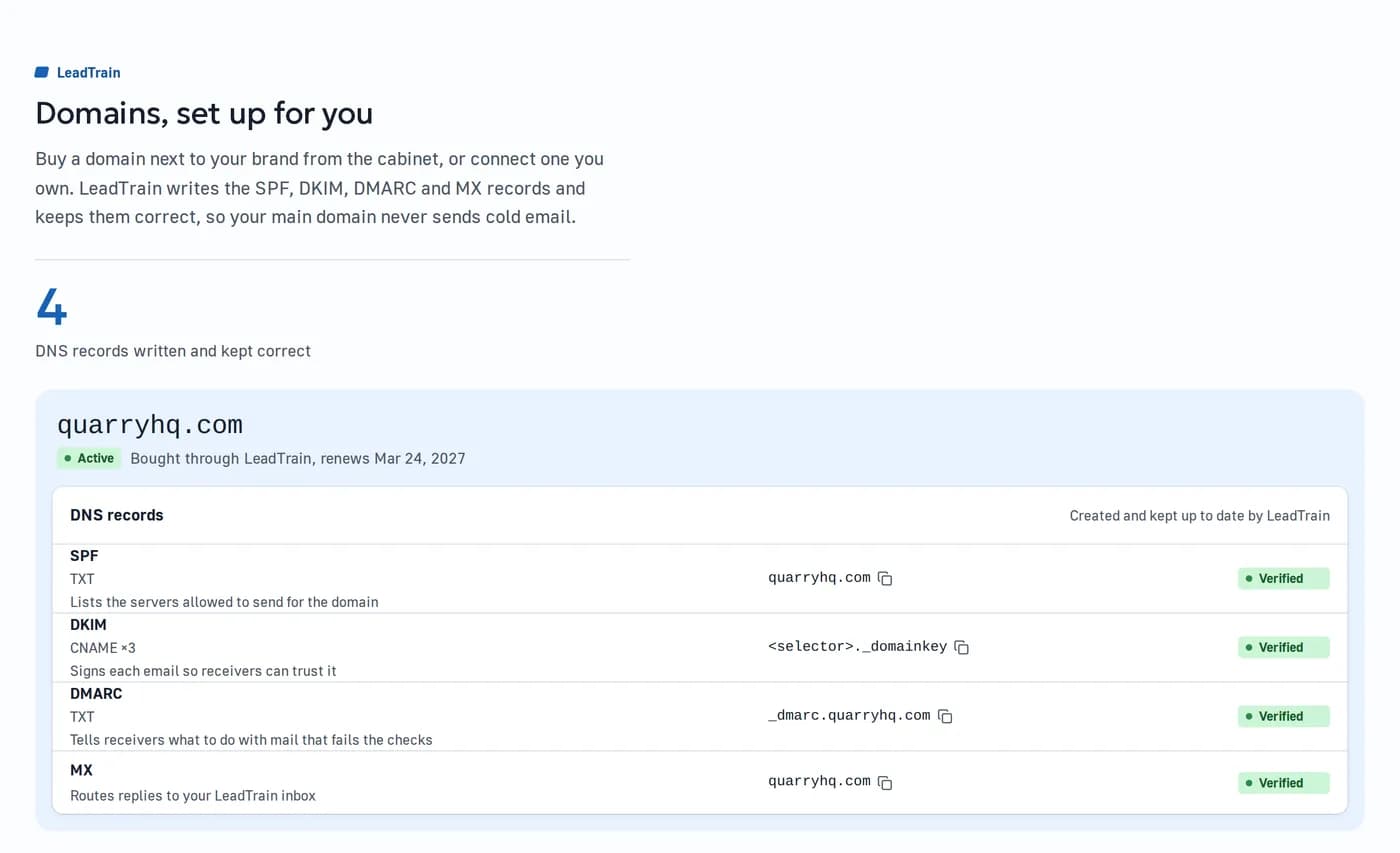Click the Verified badge in the MX row
Screen dimensions: 1400x853
1284,783
